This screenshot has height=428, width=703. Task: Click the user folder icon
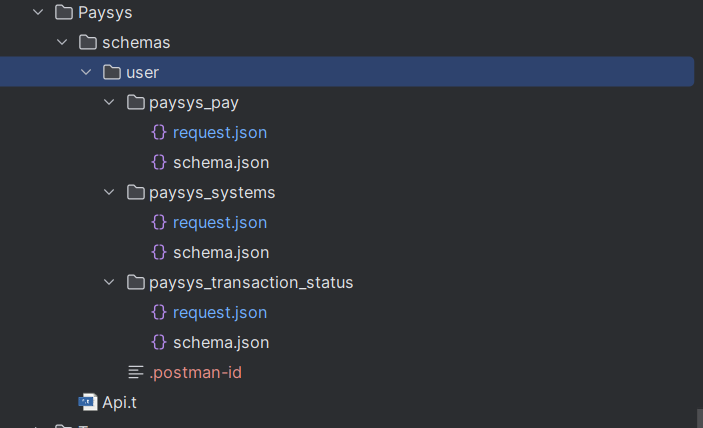pos(111,73)
